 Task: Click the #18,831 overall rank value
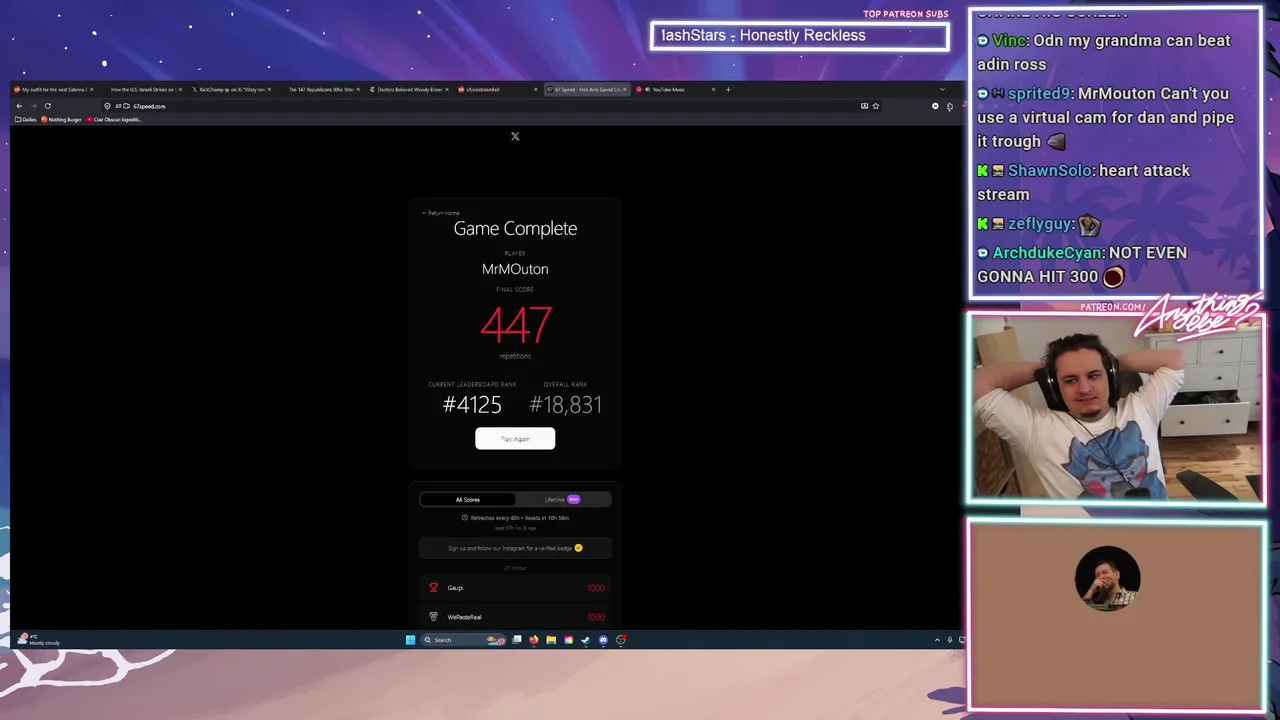[565, 404]
